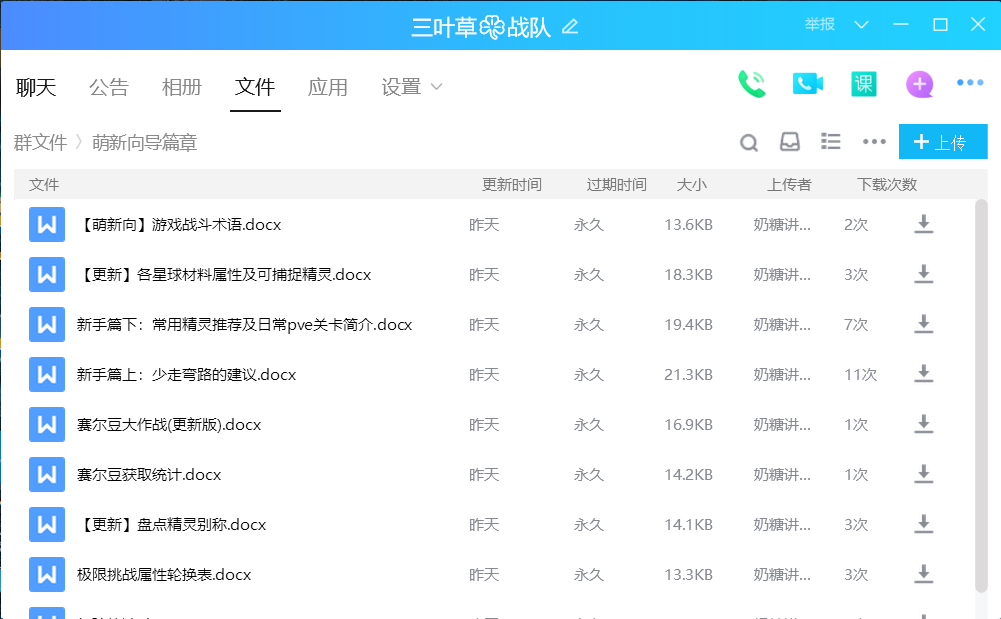Select file 【萌新向】游戏战斗术语.docx

point(179,225)
